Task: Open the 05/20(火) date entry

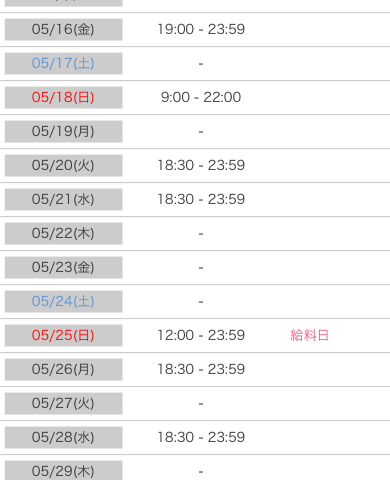Action: click(63, 165)
